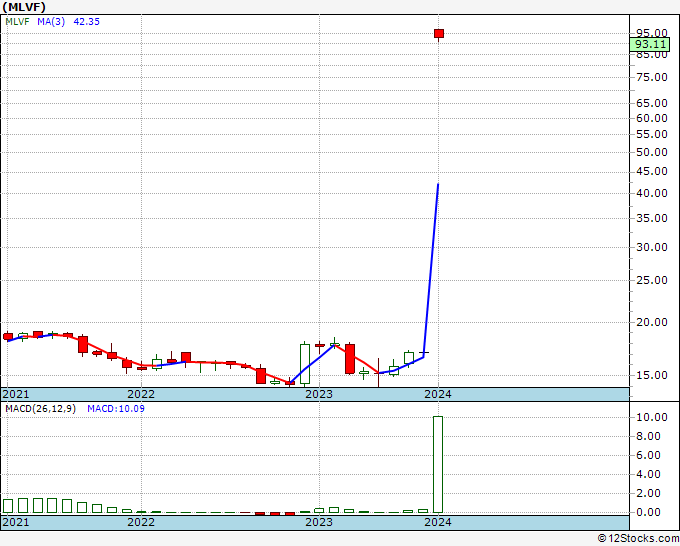The width and height of the screenshot is (680, 546).
Task: Click 2021 on the price chart timeline
Action: pos(16,394)
